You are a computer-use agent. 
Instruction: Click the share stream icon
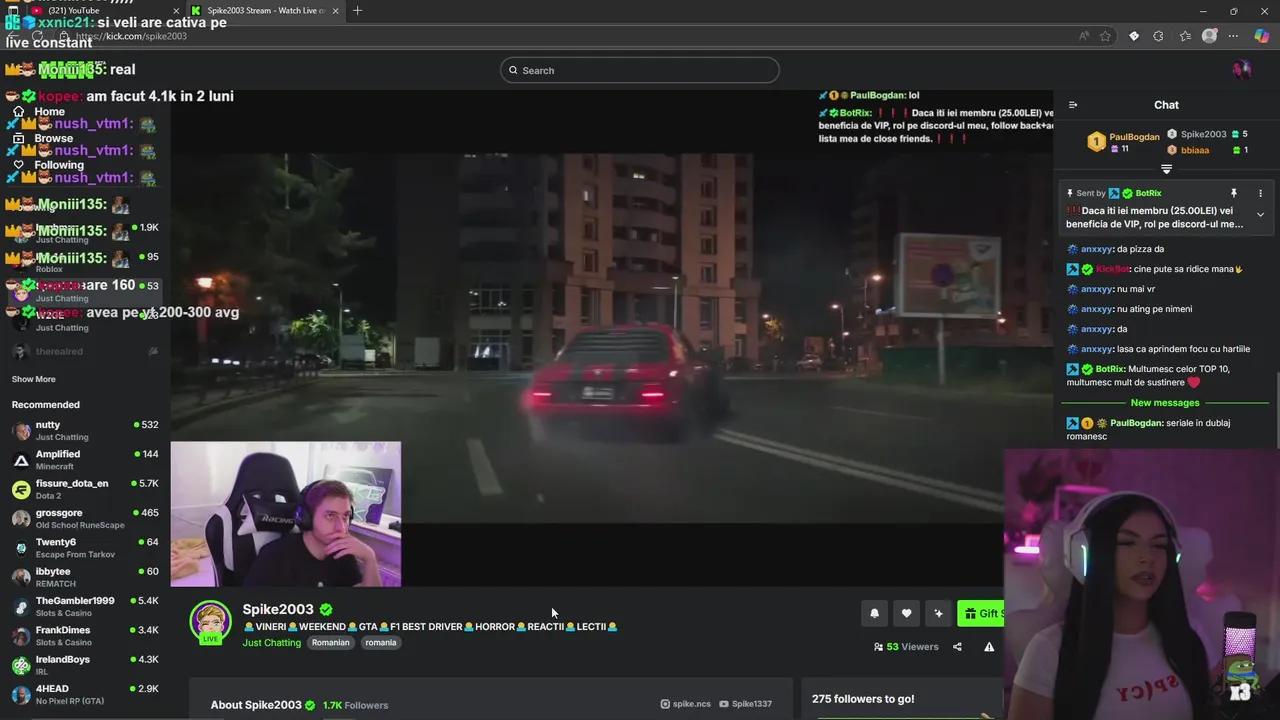click(x=957, y=647)
